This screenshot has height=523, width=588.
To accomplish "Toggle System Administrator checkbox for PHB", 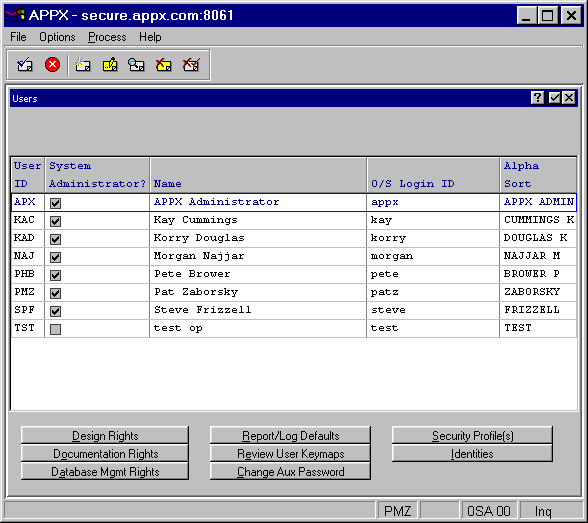I will pyautogui.click(x=56, y=275).
